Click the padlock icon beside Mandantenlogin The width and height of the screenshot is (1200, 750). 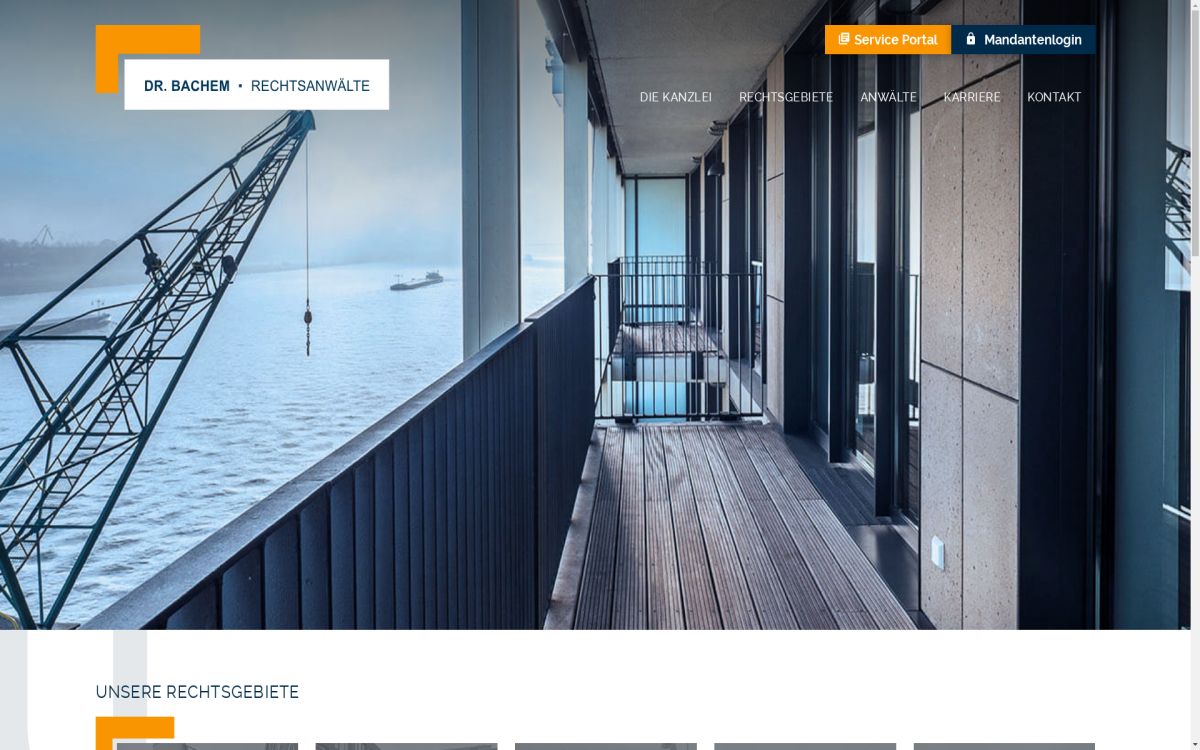(970, 39)
